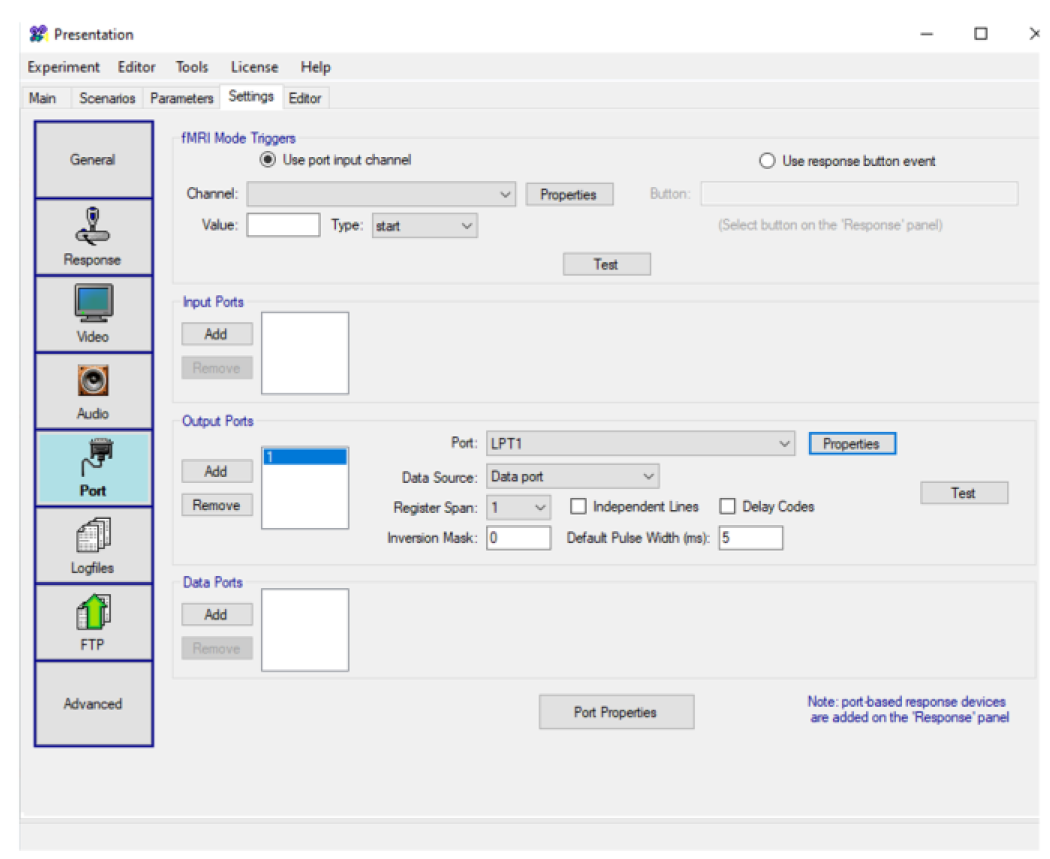
Task: Click Properties button next to LPT1 port
Action: 852,444
